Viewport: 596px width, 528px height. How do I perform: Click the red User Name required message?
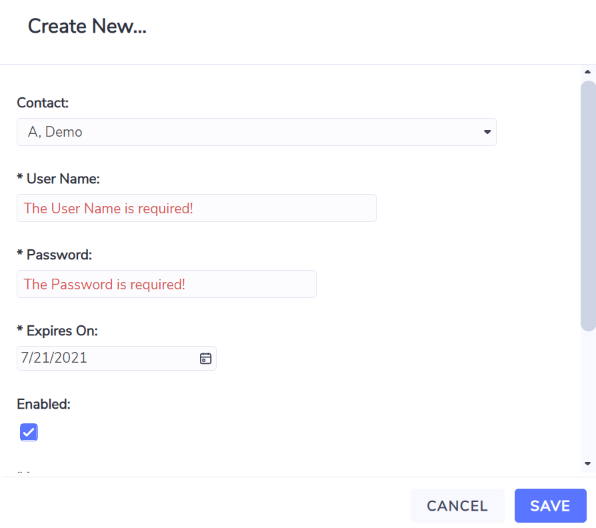[108, 208]
